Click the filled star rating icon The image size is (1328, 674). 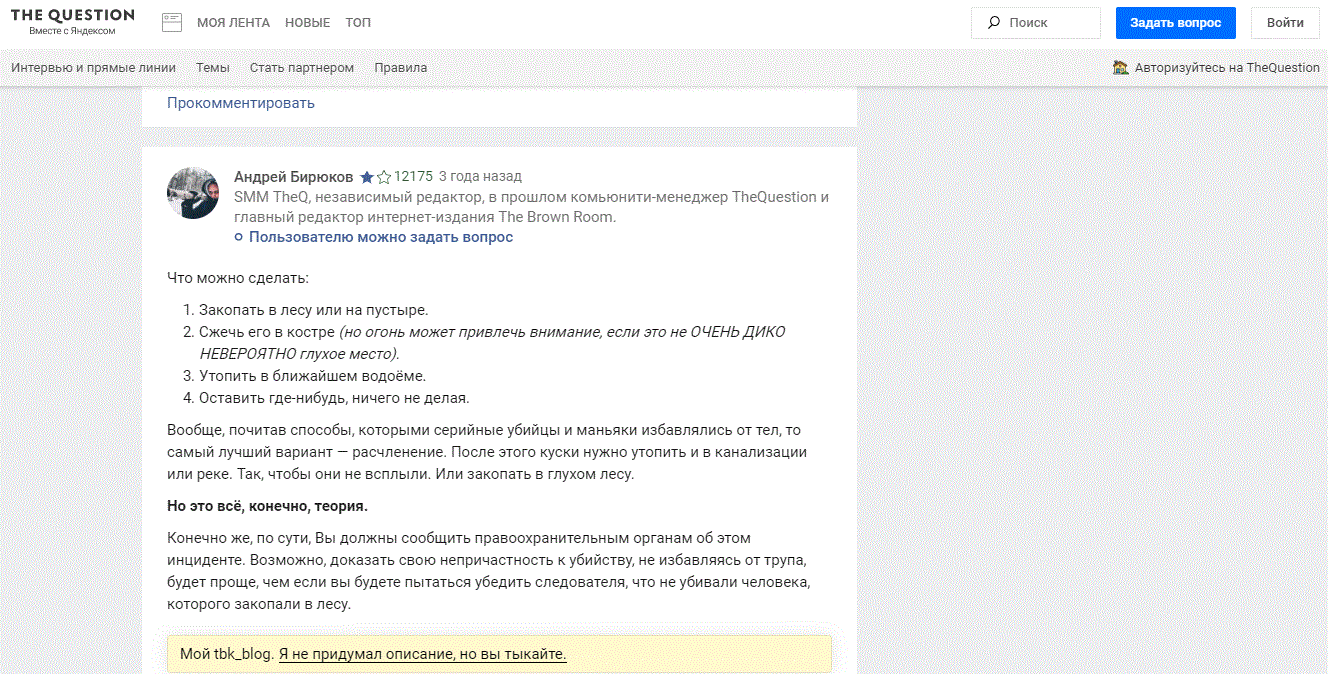tap(367, 177)
